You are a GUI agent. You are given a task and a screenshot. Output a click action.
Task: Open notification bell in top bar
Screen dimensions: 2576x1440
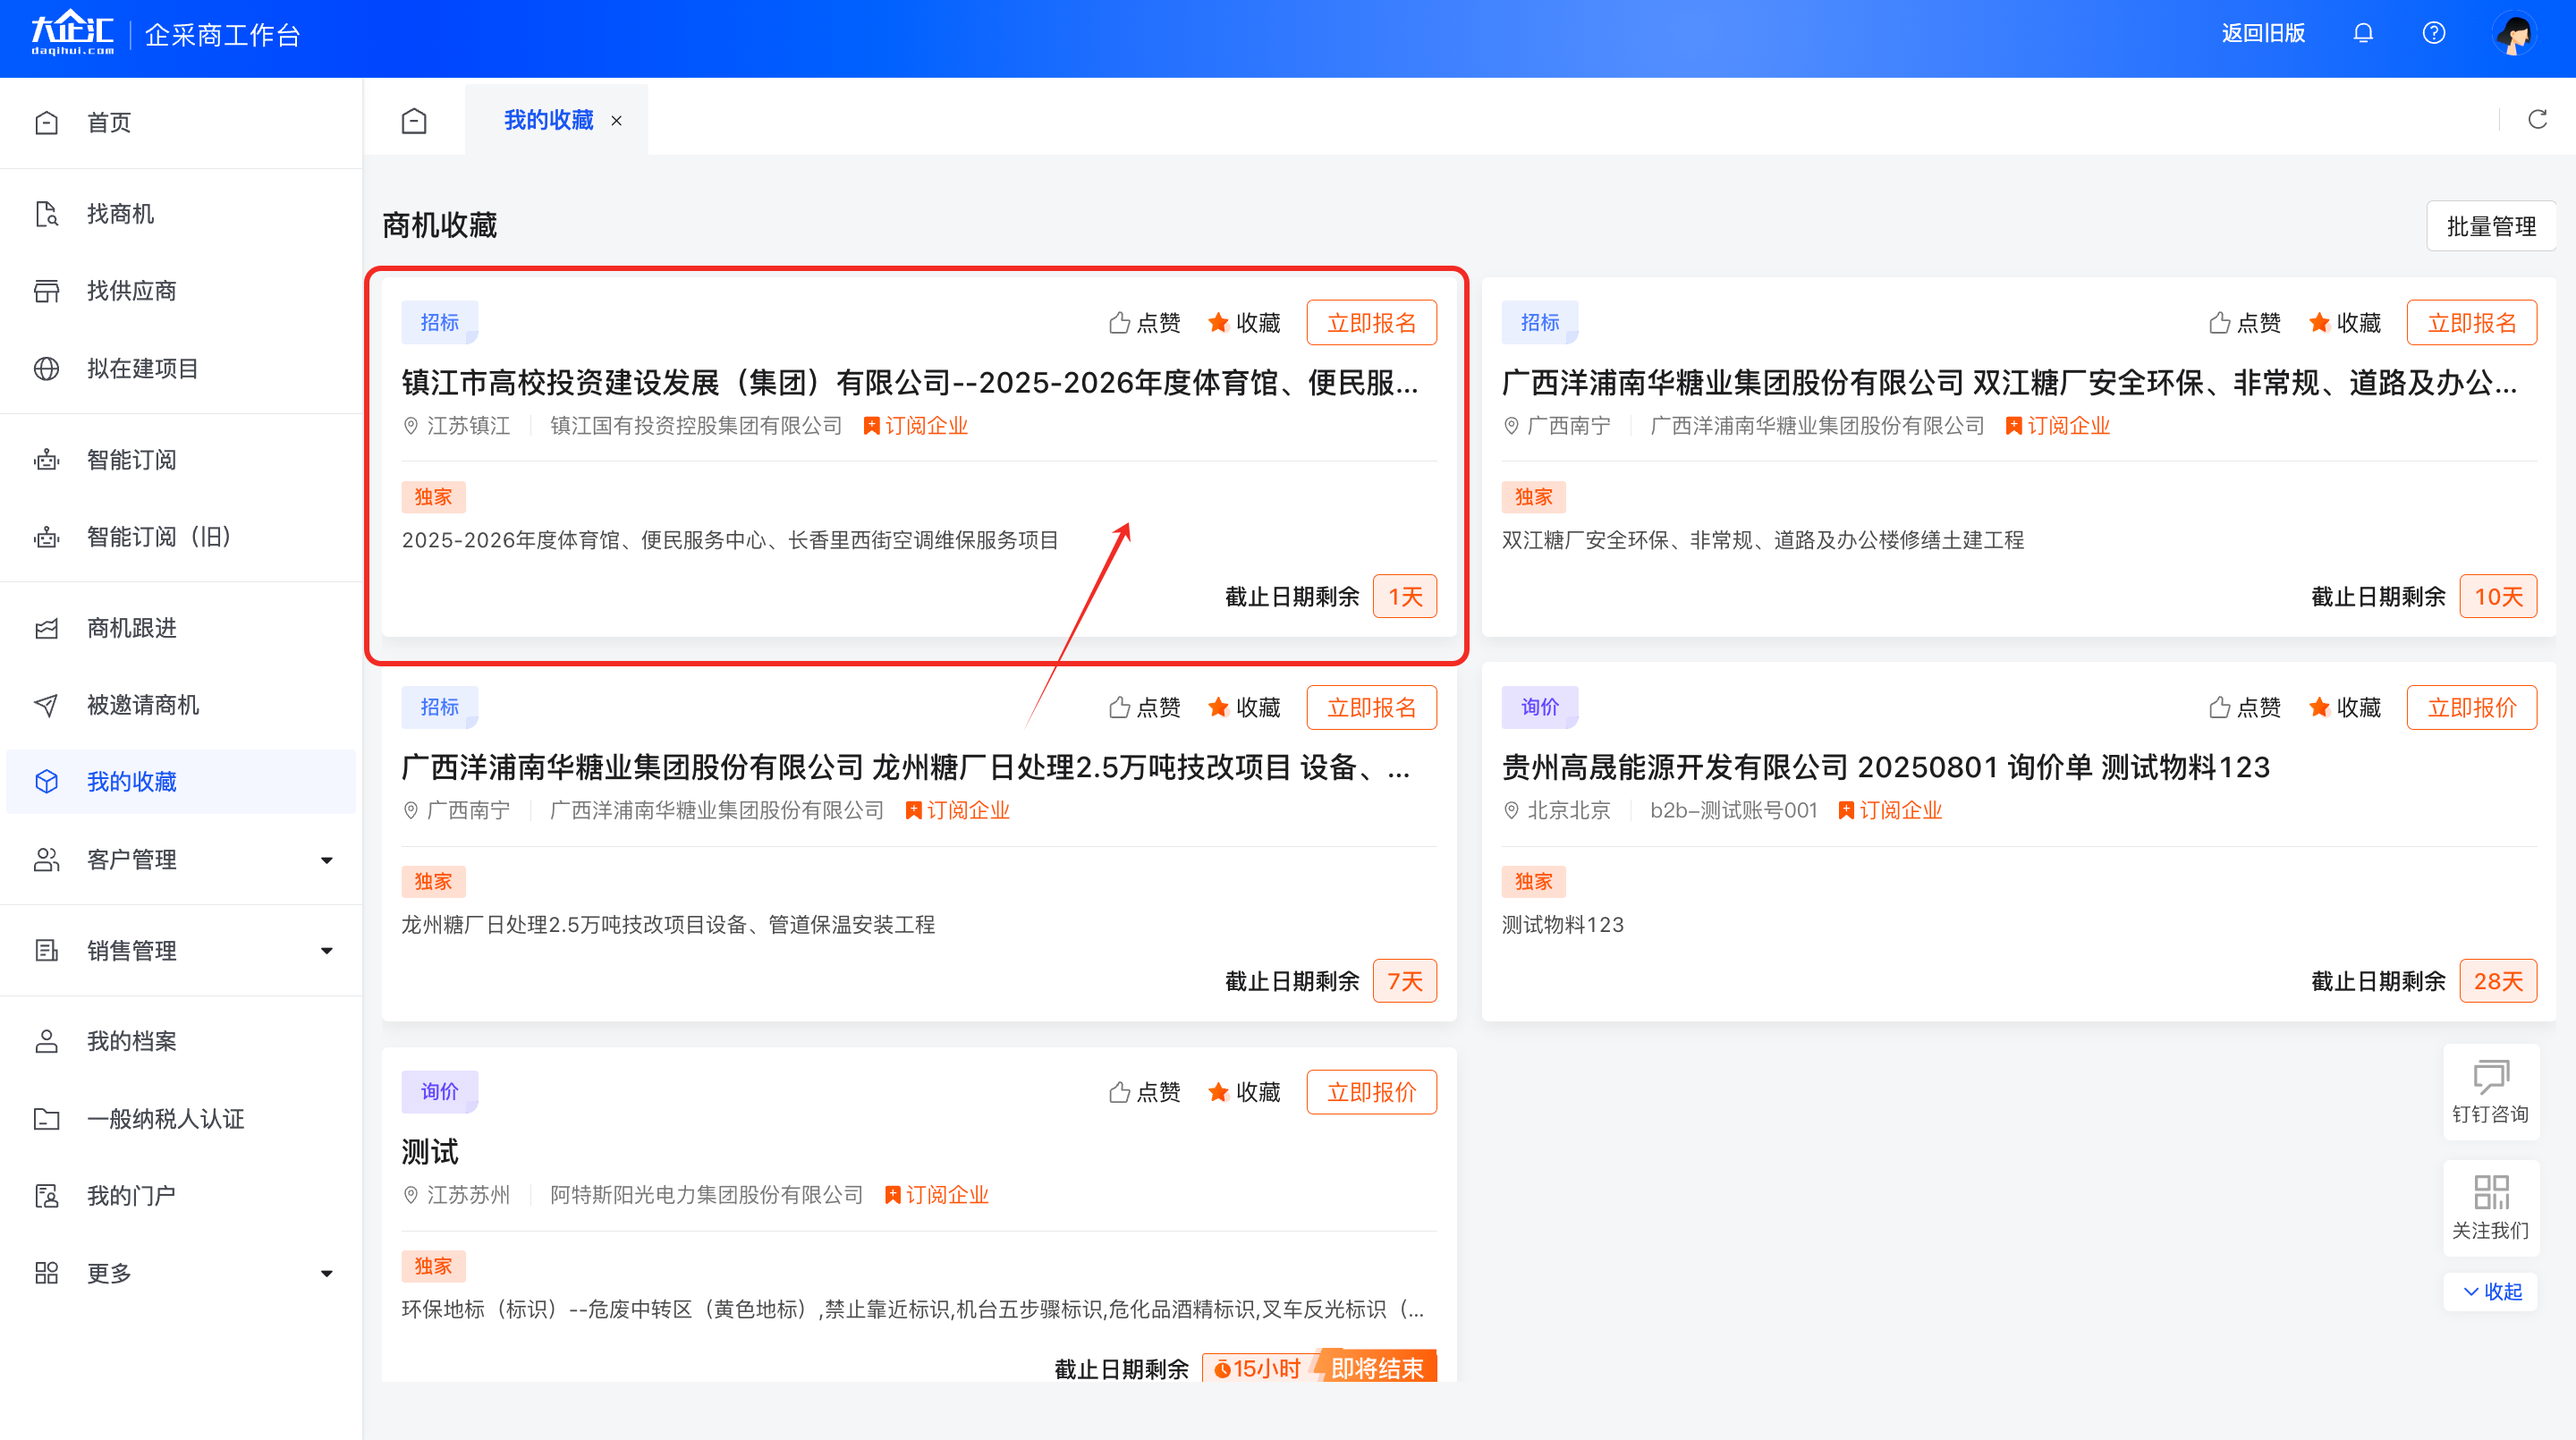click(2363, 33)
